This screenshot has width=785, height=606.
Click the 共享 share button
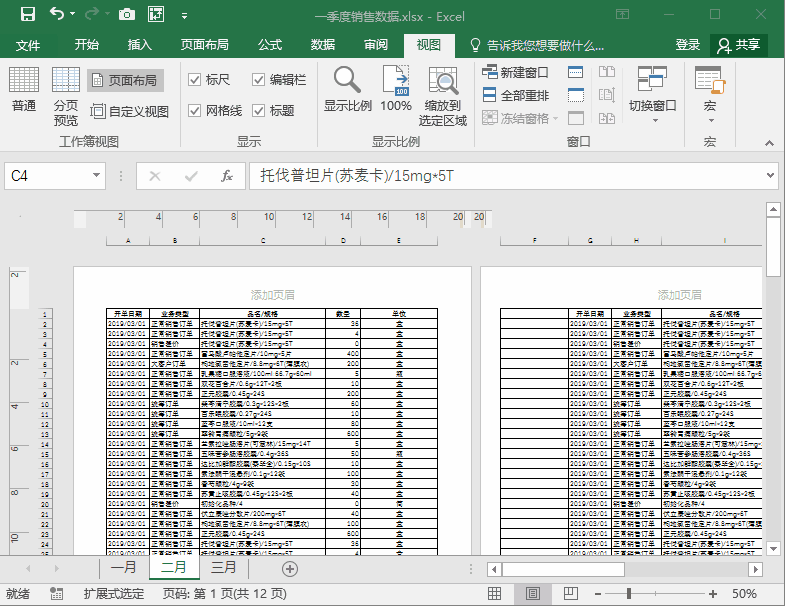click(x=738, y=45)
